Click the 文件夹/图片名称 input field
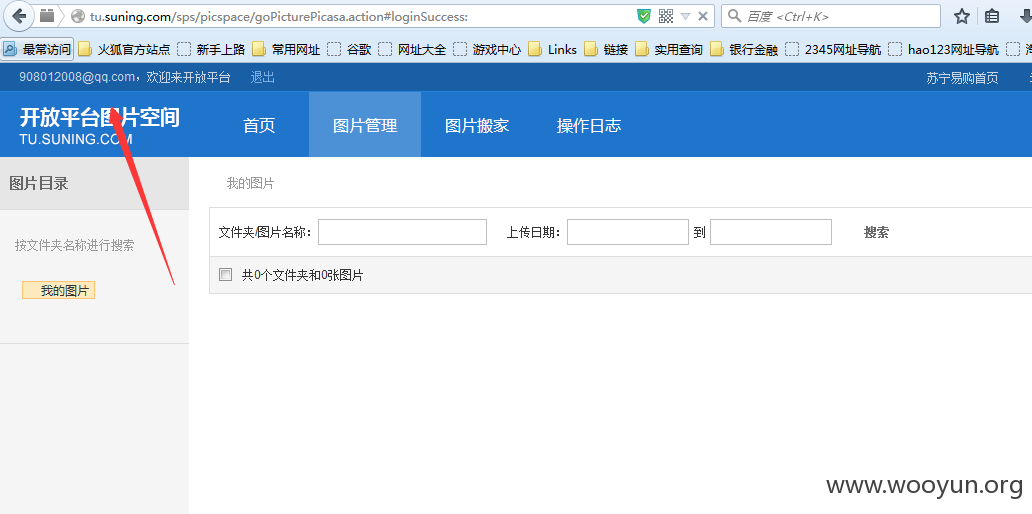The width and height of the screenshot is (1032, 514). click(402, 232)
